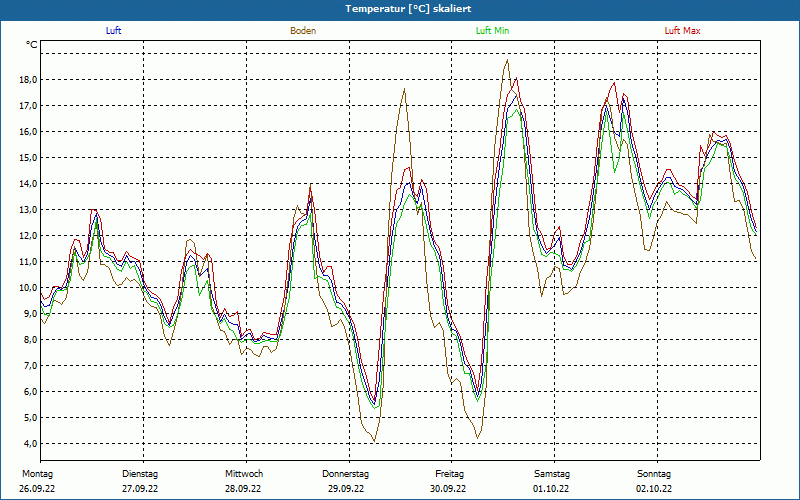Click the '15,0' y-axis value
Viewport: 800px width, 500px height.
click(29, 158)
